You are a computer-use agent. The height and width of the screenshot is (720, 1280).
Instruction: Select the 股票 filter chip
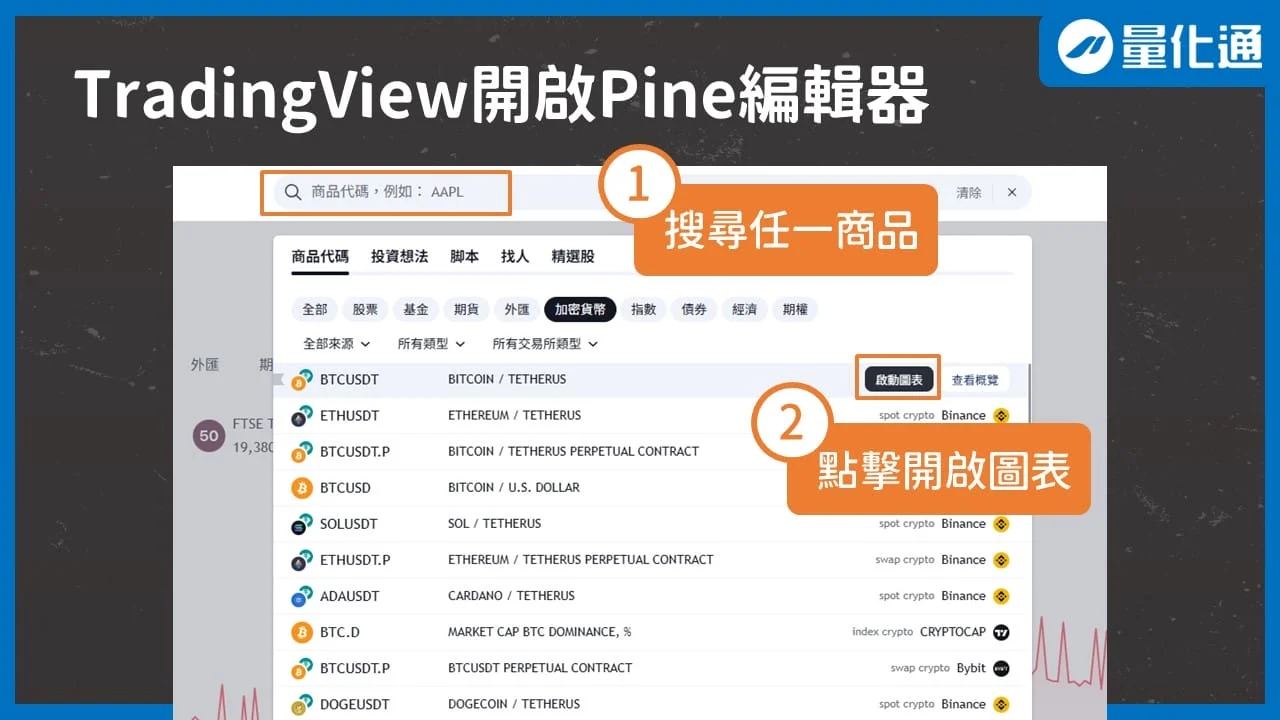coord(366,310)
